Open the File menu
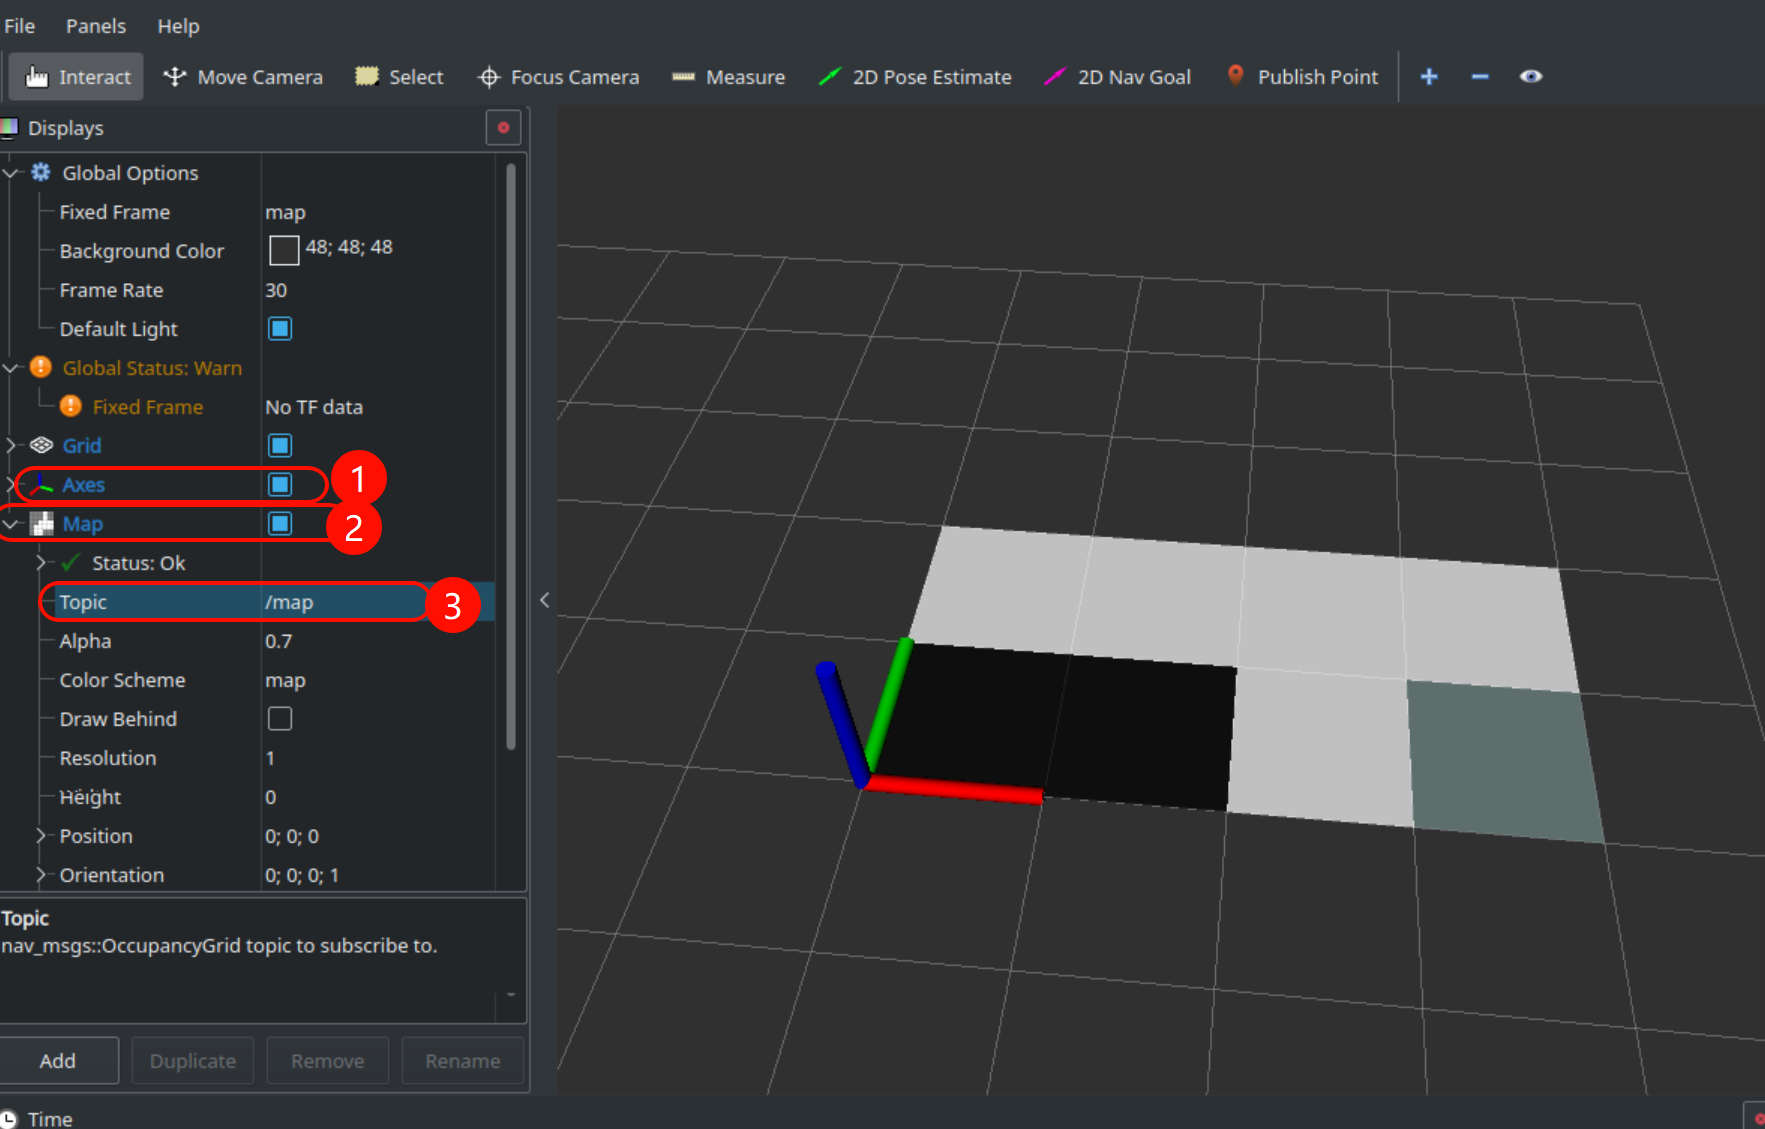The width and height of the screenshot is (1765, 1129). [x=20, y=26]
